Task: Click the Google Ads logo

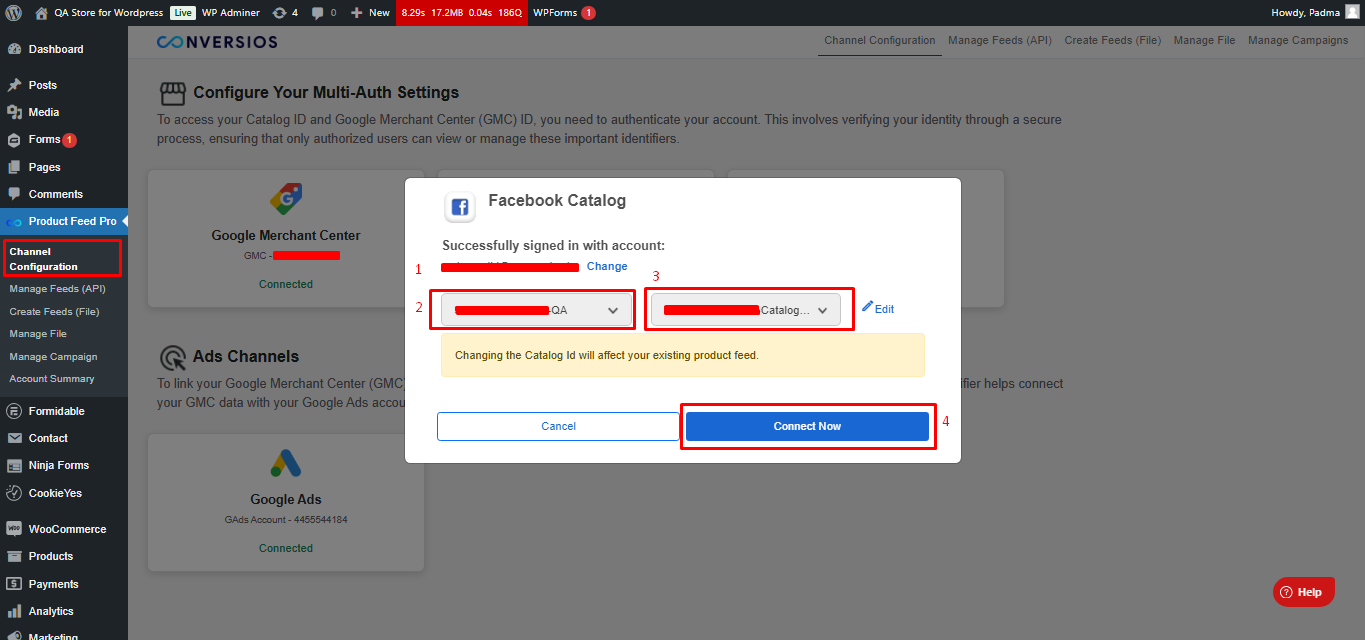Action: [286, 463]
